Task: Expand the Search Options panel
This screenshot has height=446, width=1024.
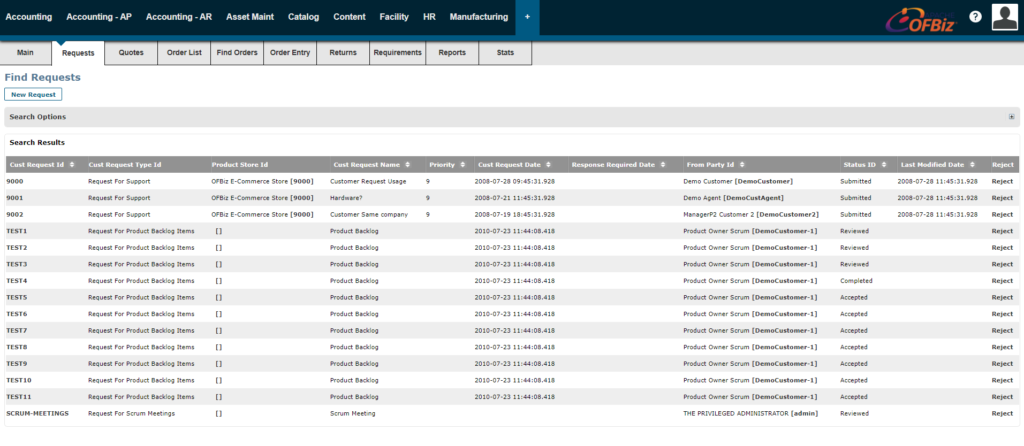Action: pyautogui.click(x=1011, y=117)
